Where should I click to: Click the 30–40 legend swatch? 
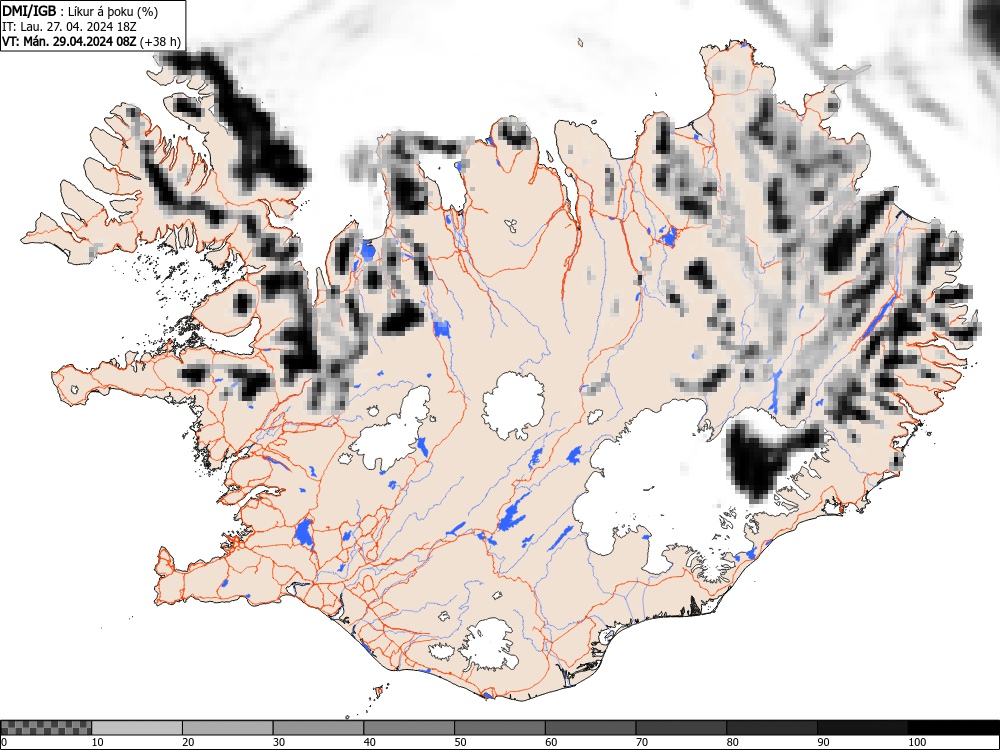(318, 728)
